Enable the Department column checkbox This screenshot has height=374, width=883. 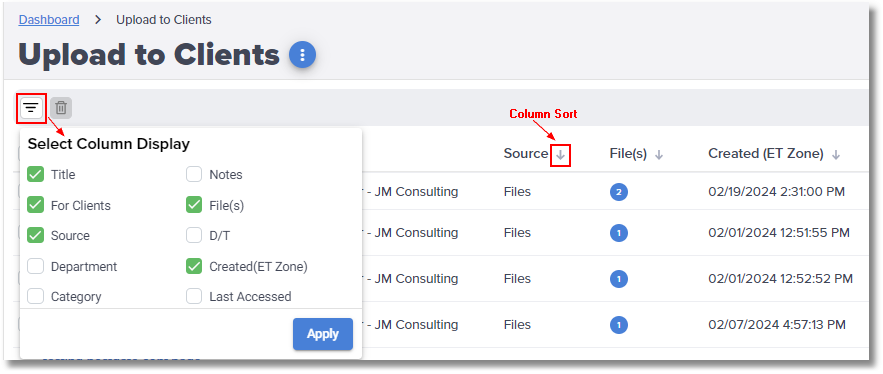coord(35,266)
